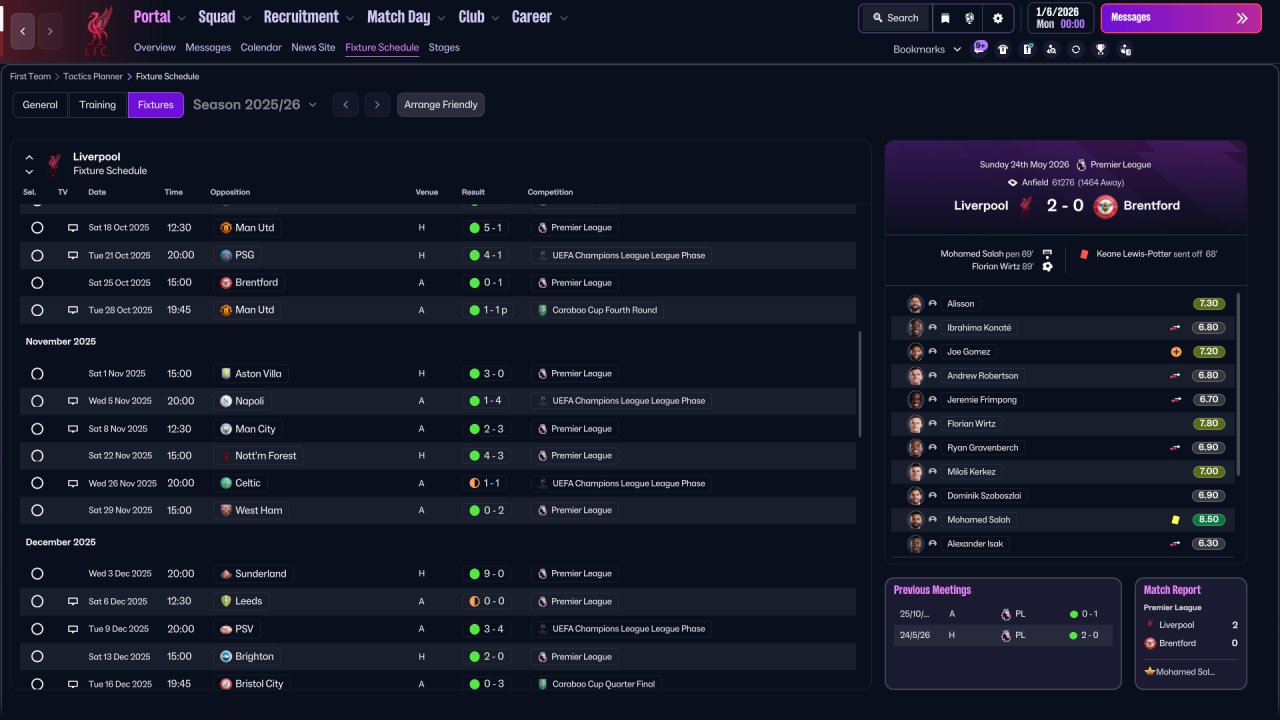This screenshot has width=1280, height=720.
Task: Click Alisson's player portrait
Action: pos(915,304)
